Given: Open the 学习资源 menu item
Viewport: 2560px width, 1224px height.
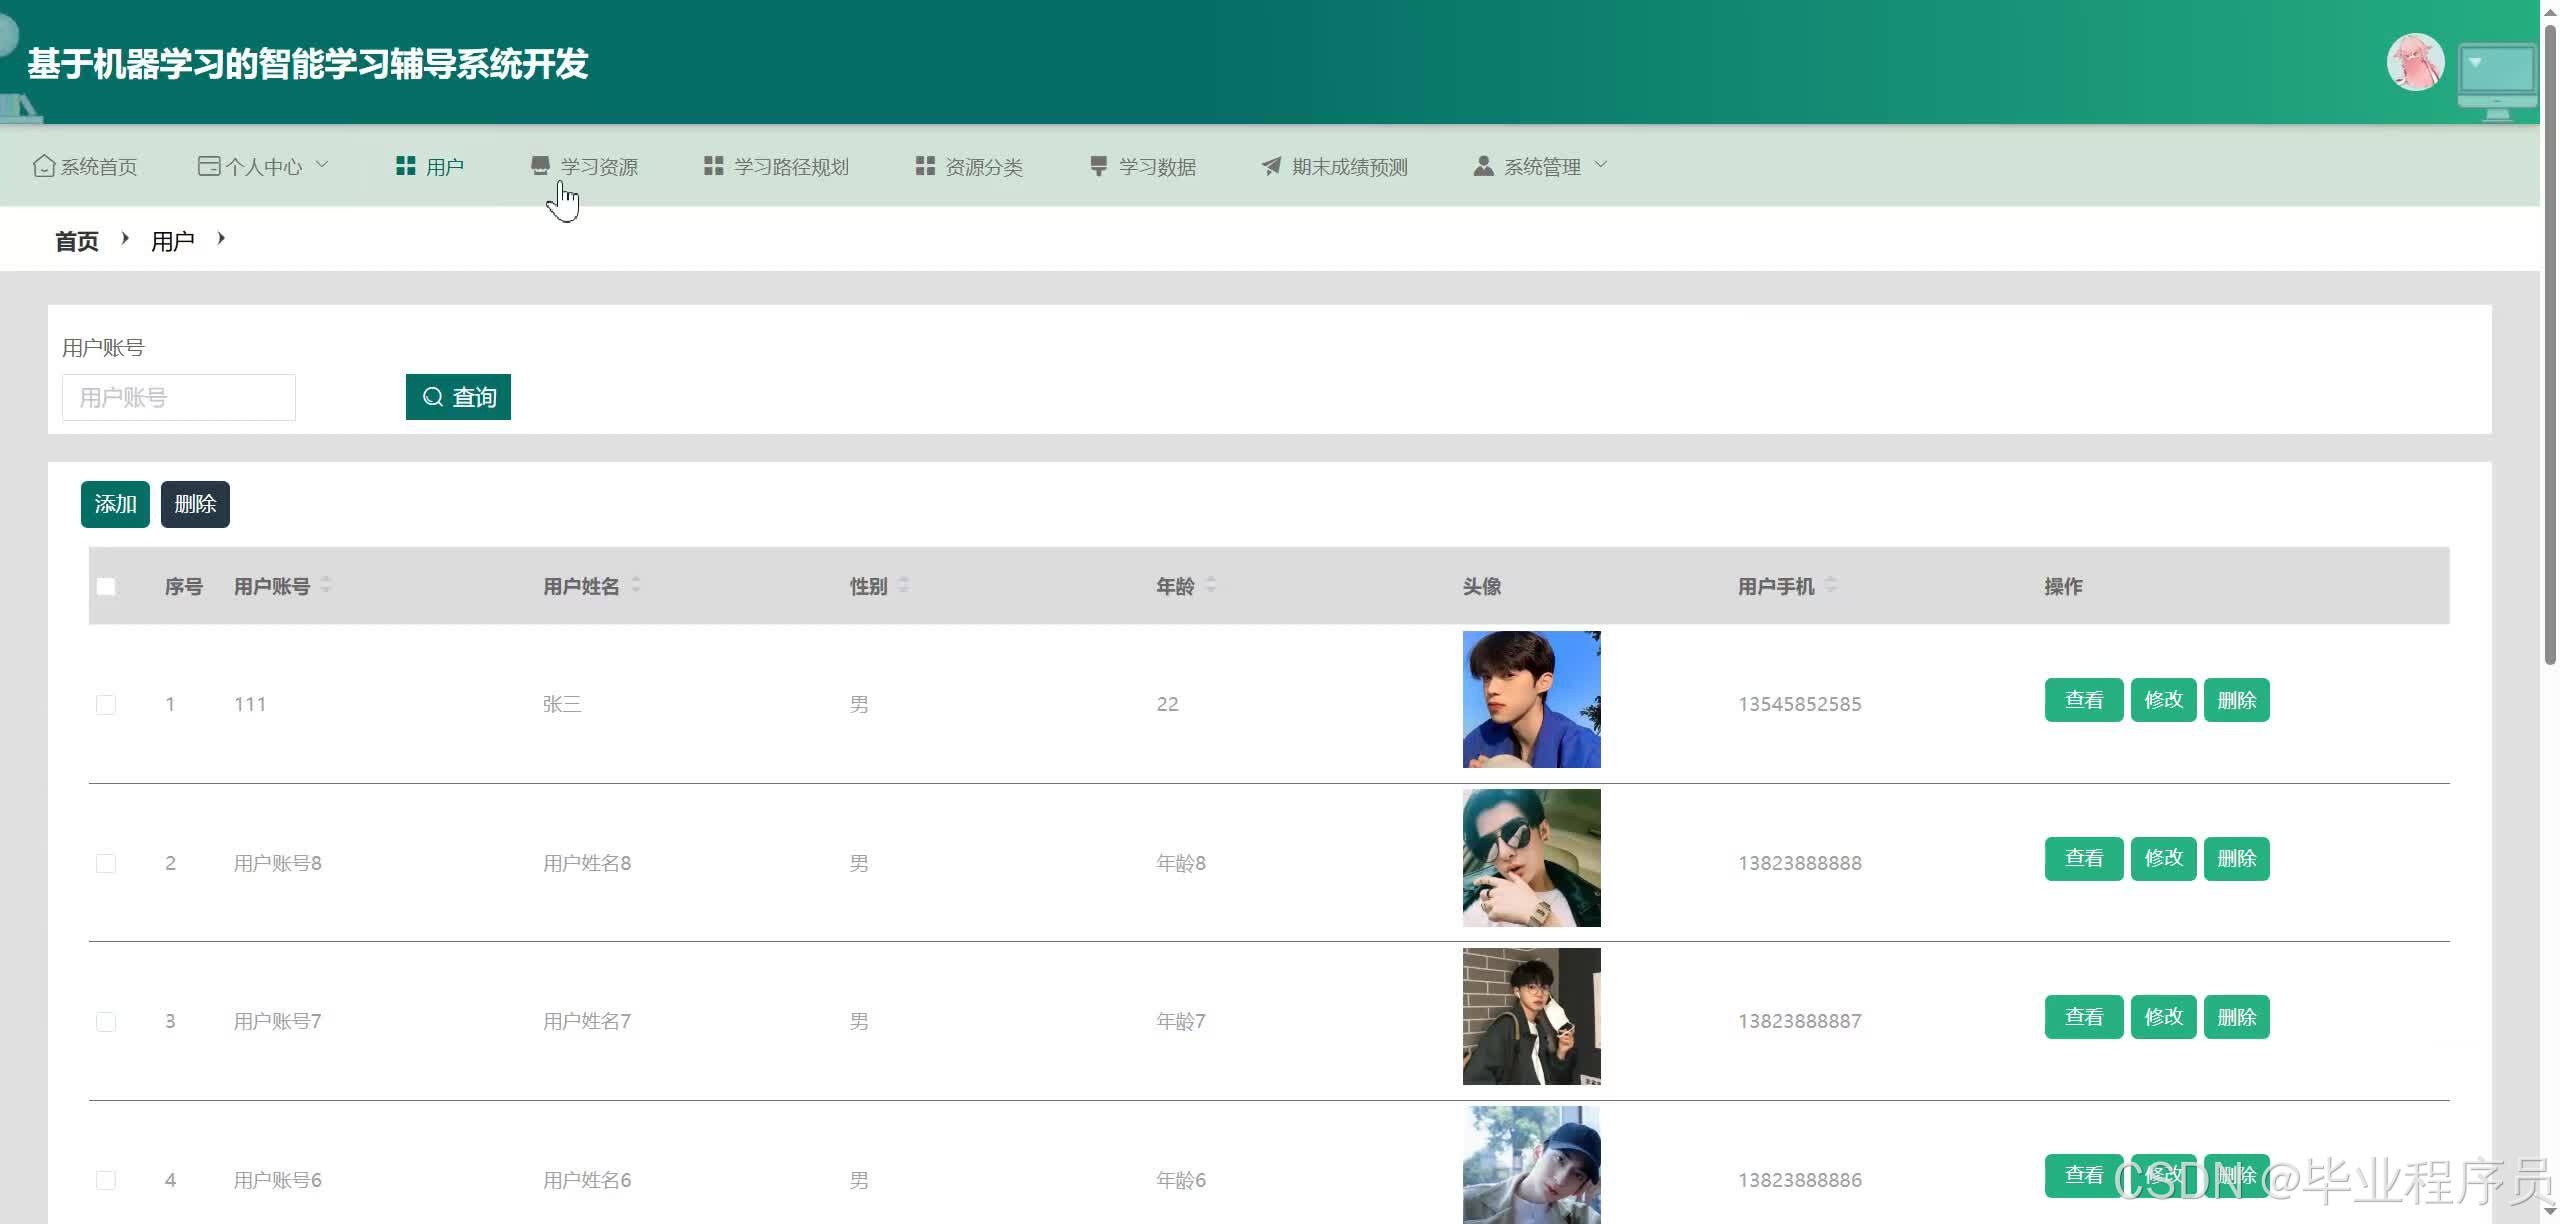Looking at the screenshot, I should (x=584, y=166).
